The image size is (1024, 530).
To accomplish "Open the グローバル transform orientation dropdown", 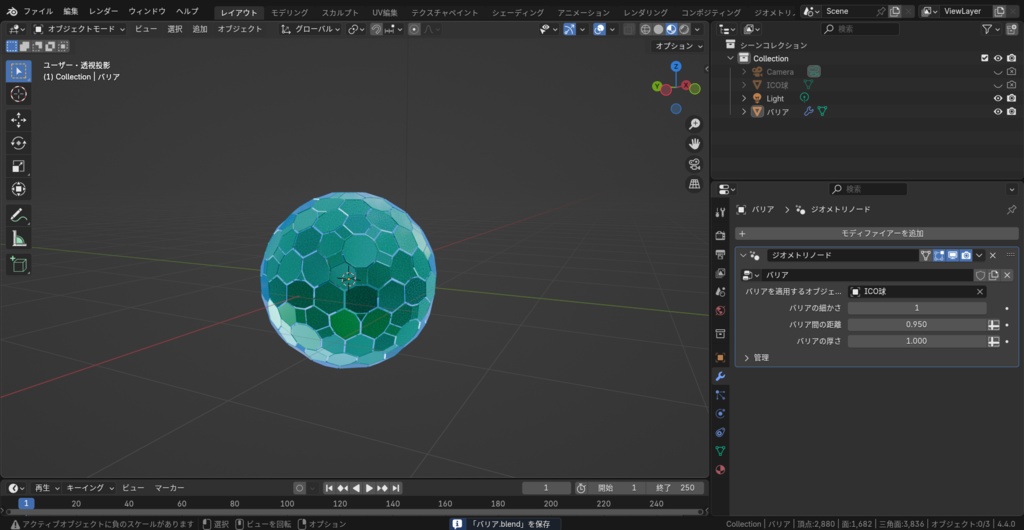I will click(311, 29).
